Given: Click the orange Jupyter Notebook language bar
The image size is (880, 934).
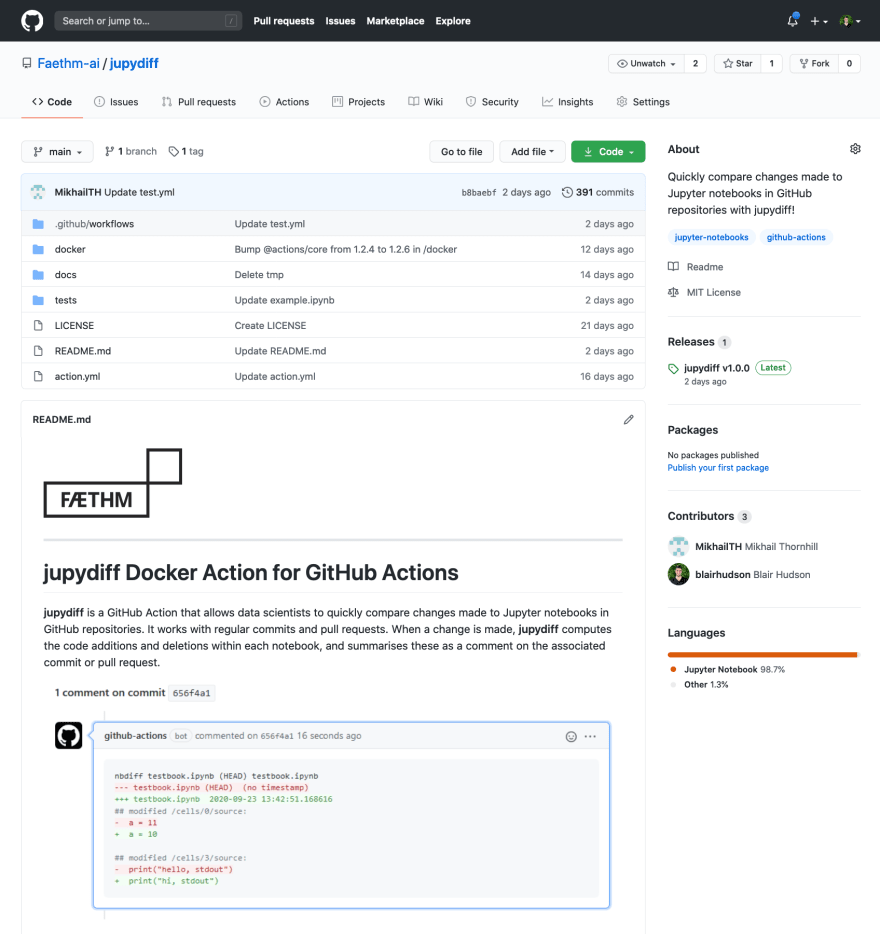Looking at the screenshot, I should [762, 655].
